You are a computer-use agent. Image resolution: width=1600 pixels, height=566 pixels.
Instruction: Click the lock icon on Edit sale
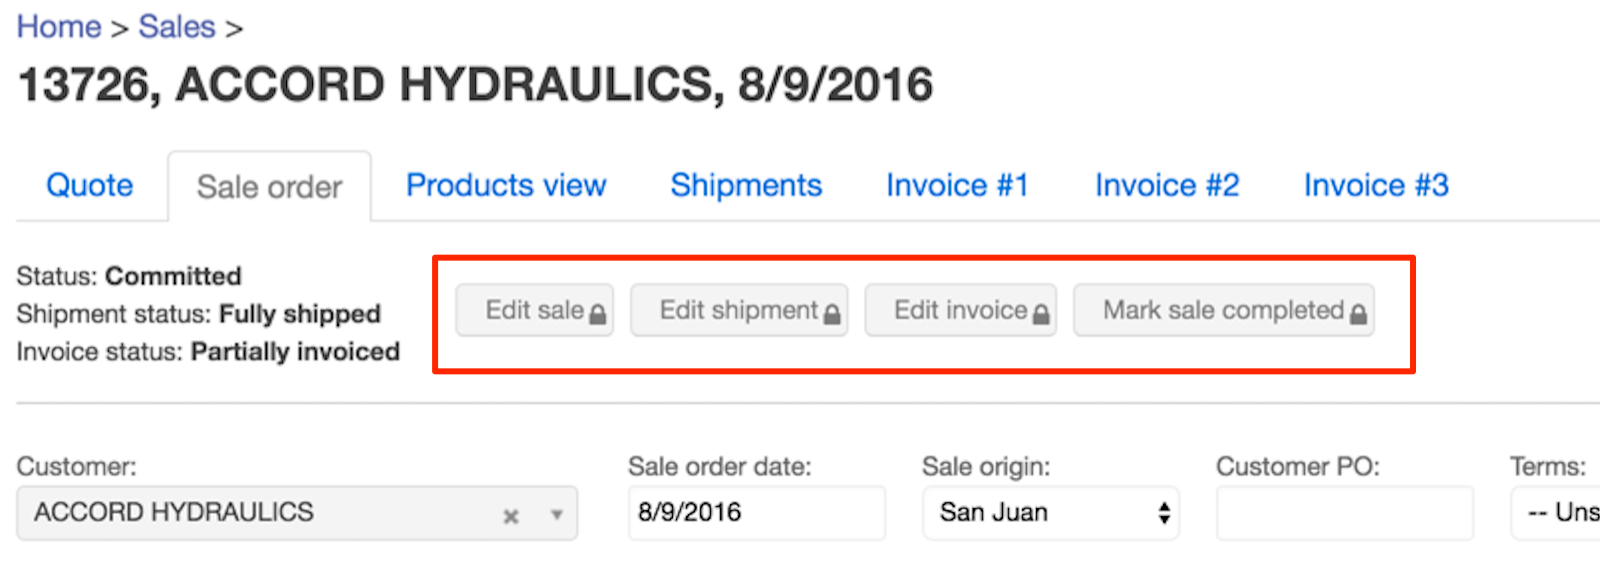coord(598,314)
